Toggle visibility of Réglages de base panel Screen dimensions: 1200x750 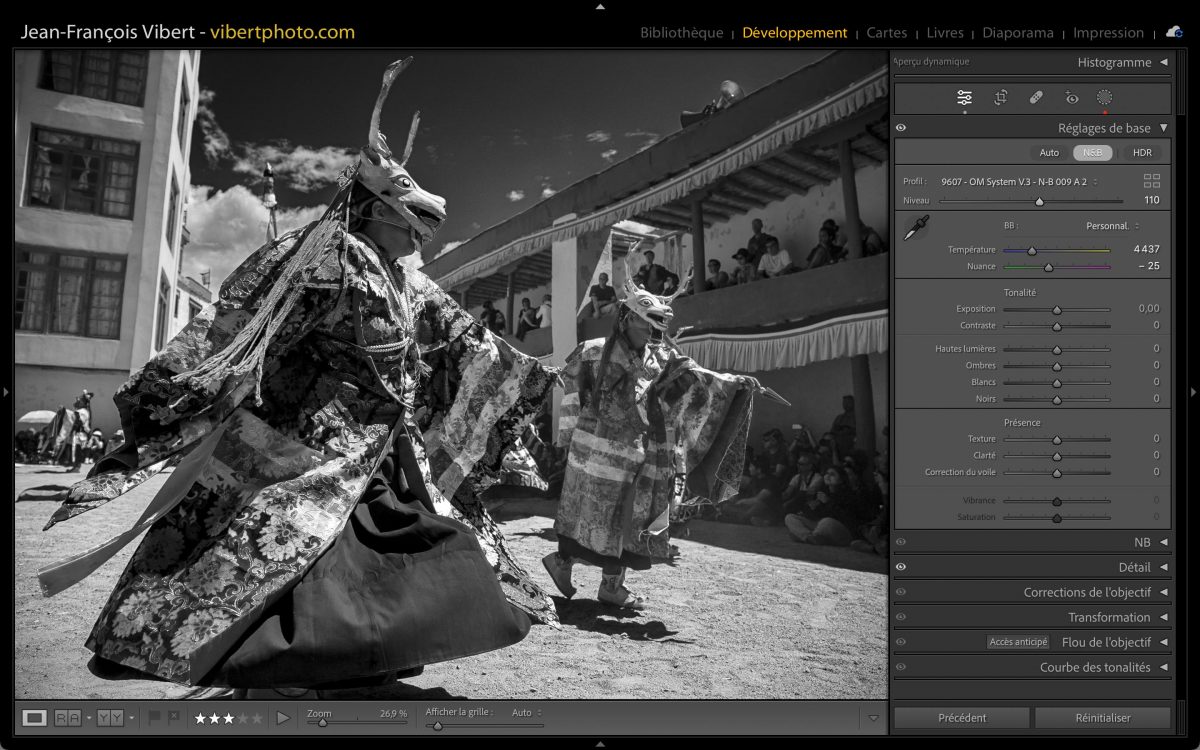901,128
